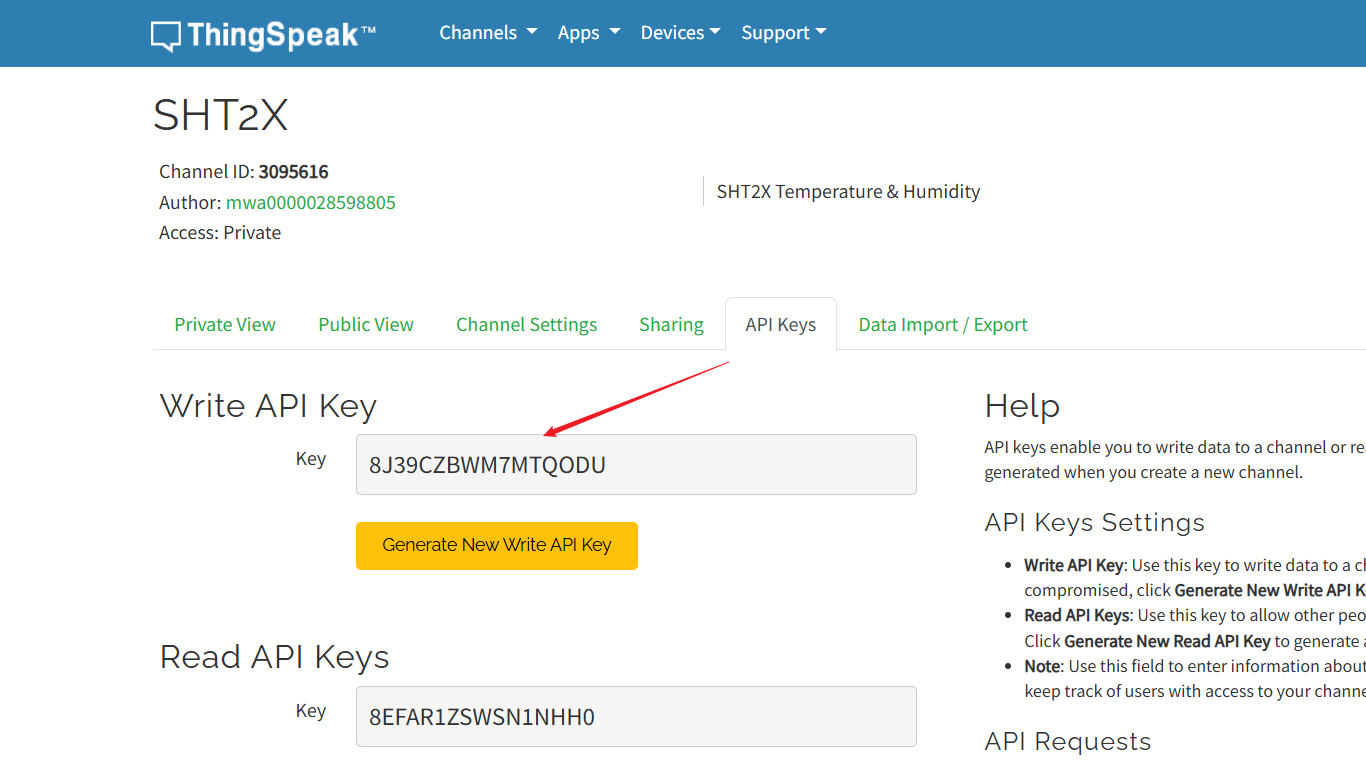Click Generate New Write API Key button

497,546
